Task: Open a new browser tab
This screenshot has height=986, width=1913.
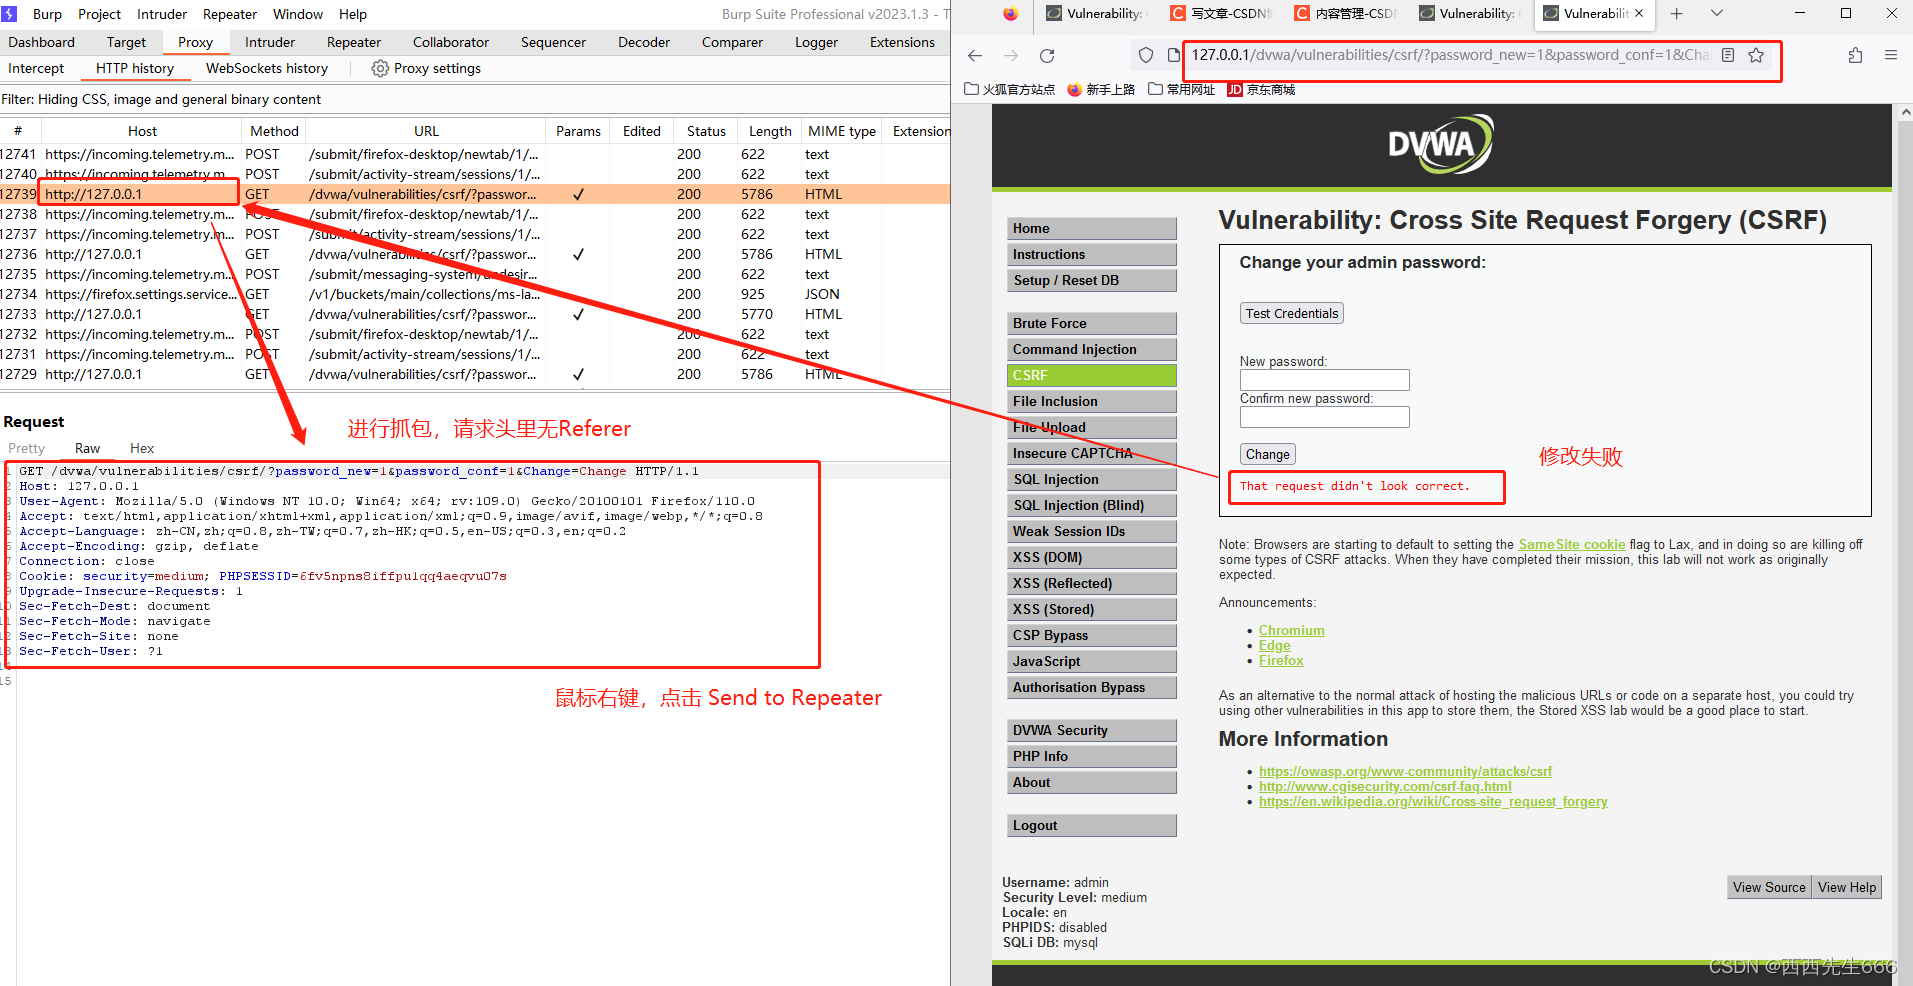Action: pyautogui.click(x=1677, y=13)
